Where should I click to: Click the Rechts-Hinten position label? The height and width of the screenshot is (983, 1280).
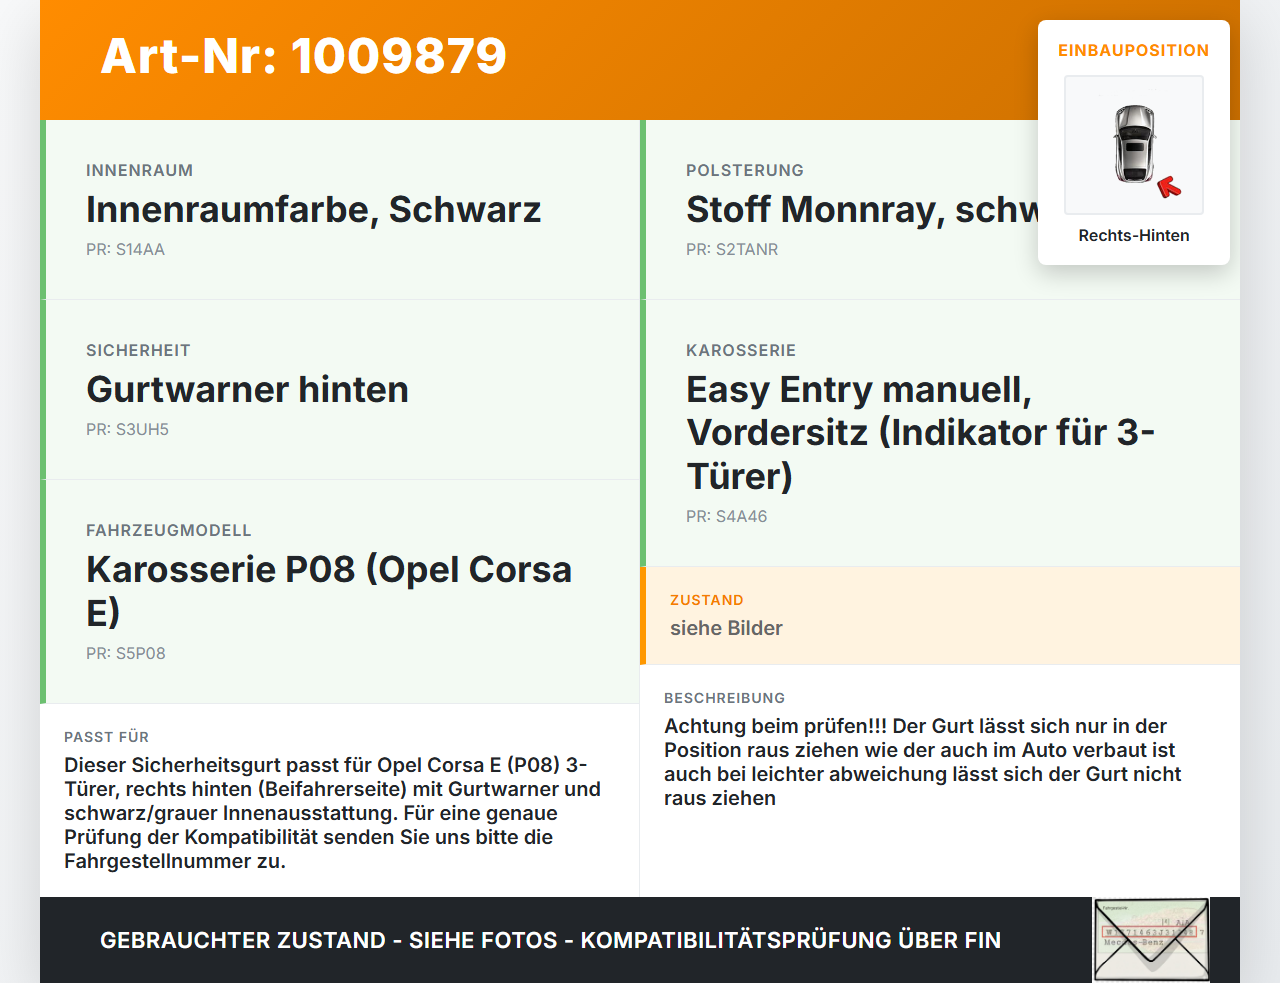1133,235
